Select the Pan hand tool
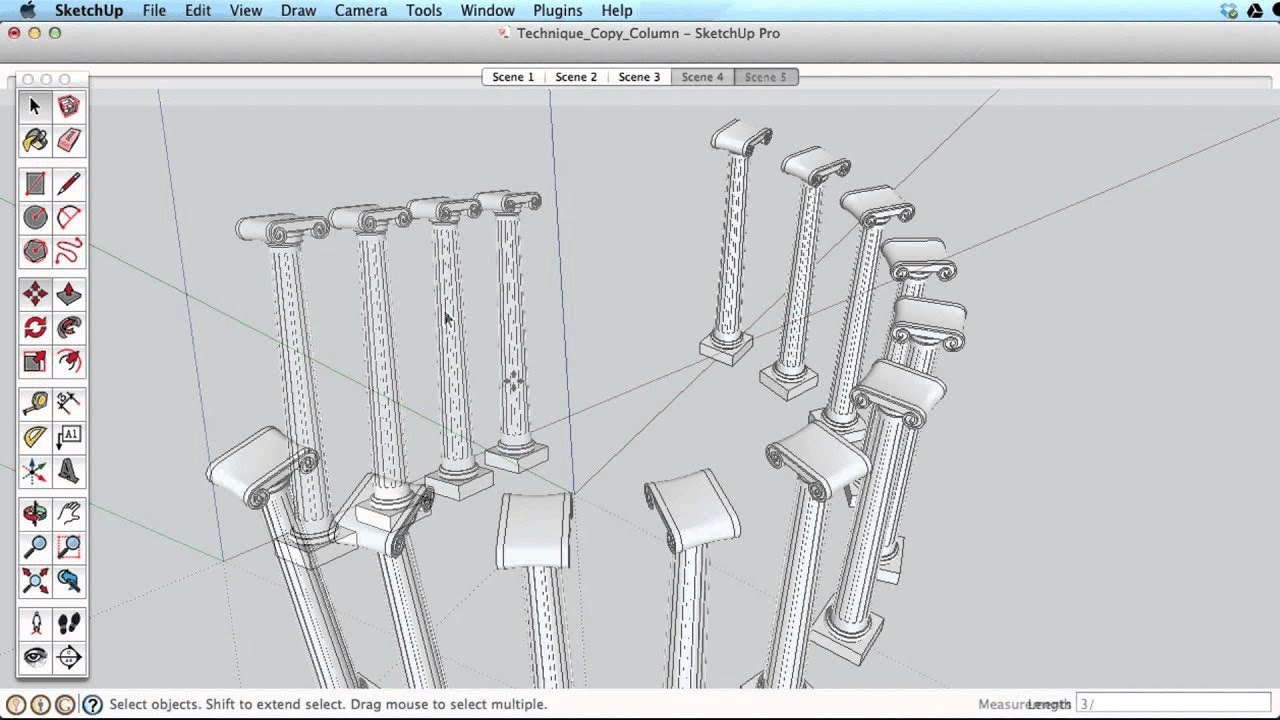The height and width of the screenshot is (720, 1280). (x=68, y=514)
